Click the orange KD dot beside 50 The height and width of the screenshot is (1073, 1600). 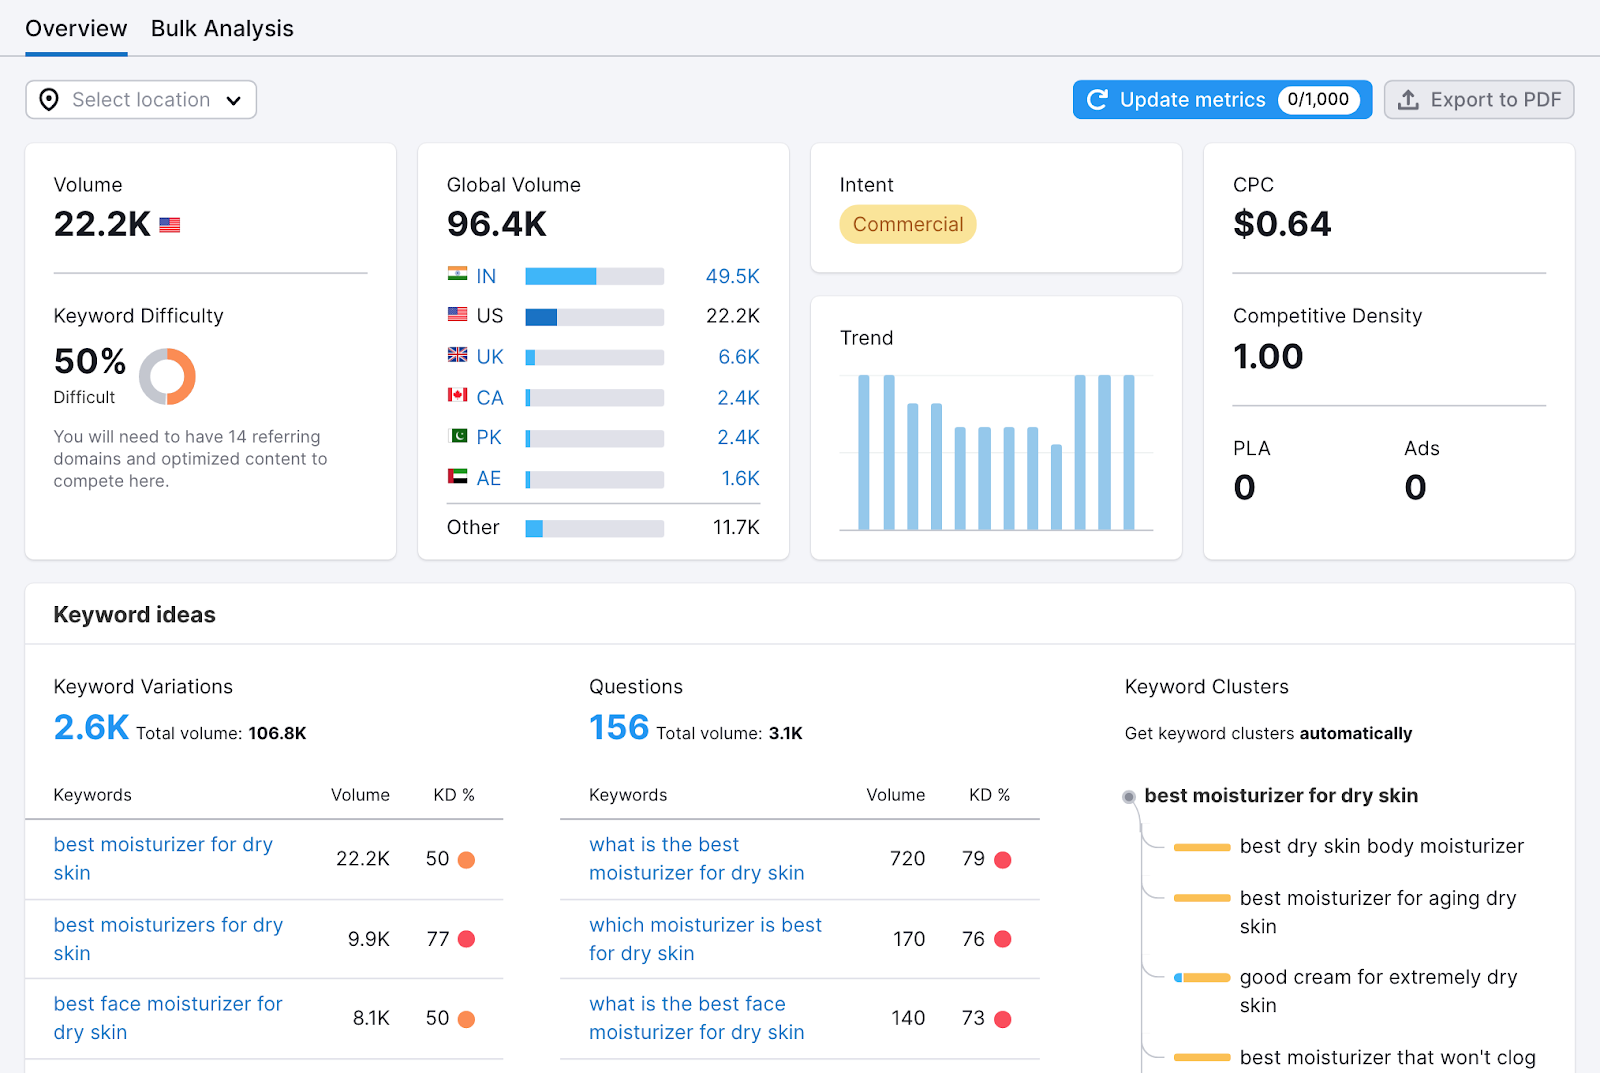tap(466, 859)
